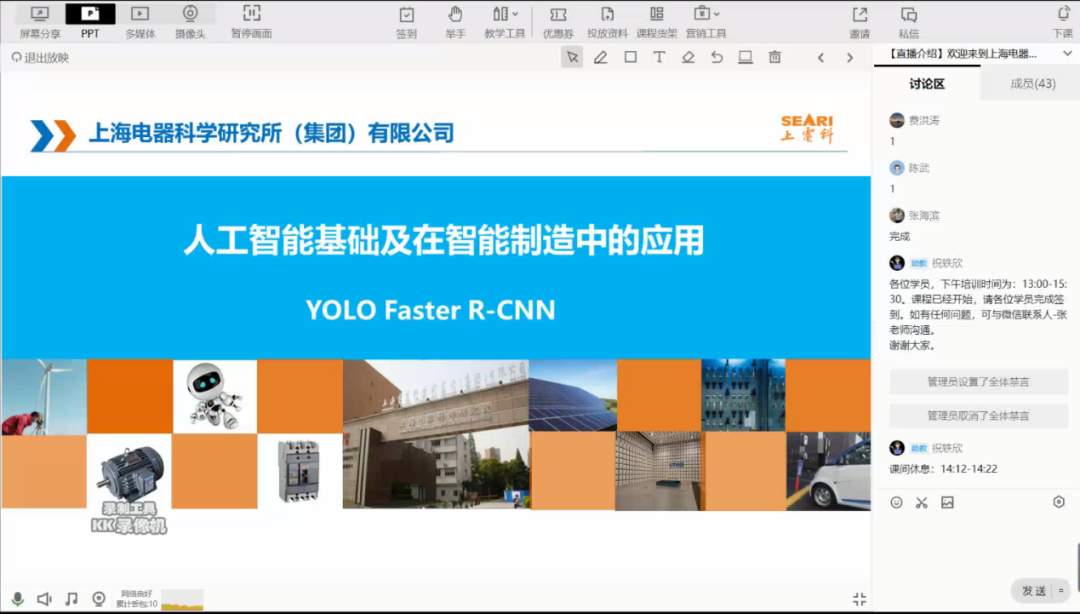Toggle the camera at bottom bar
This screenshot has width=1080, height=614.
(x=99, y=598)
